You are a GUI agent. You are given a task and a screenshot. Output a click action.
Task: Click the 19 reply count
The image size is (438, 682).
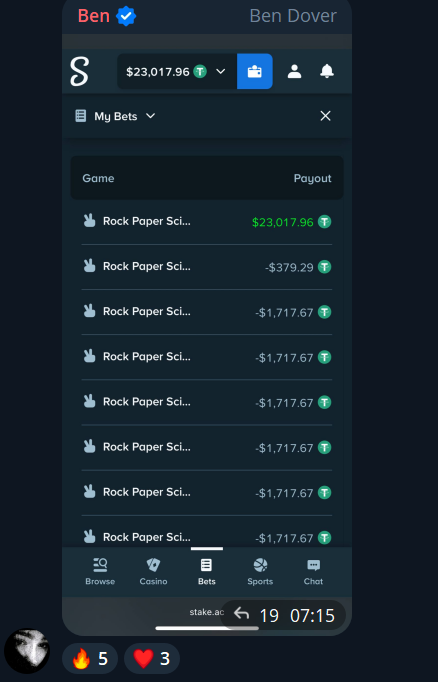[269, 615]
